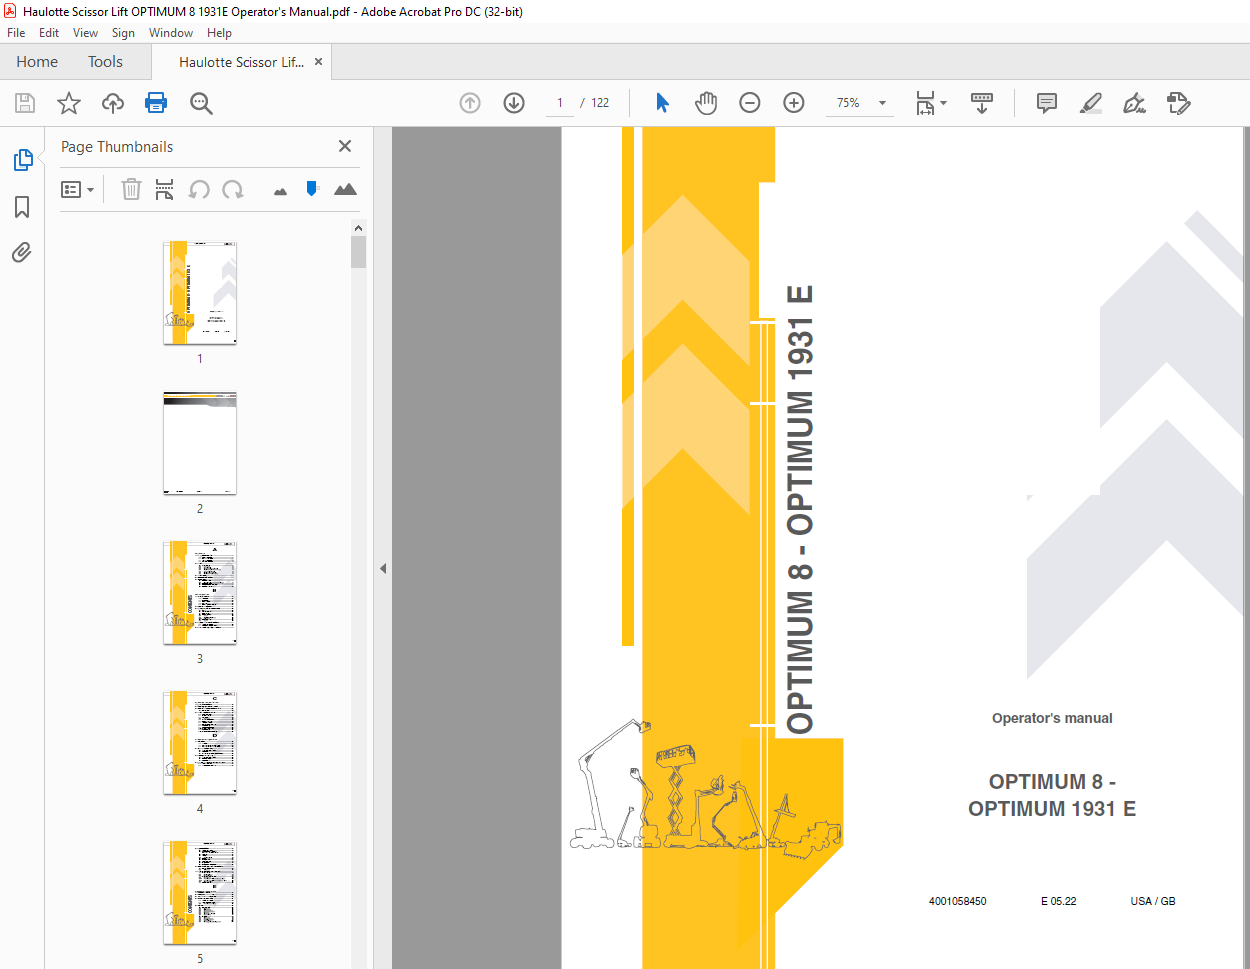Enlarge thumbnail size large mountain icon
This screenshot has width=1250, height=969.
(345, 189)
